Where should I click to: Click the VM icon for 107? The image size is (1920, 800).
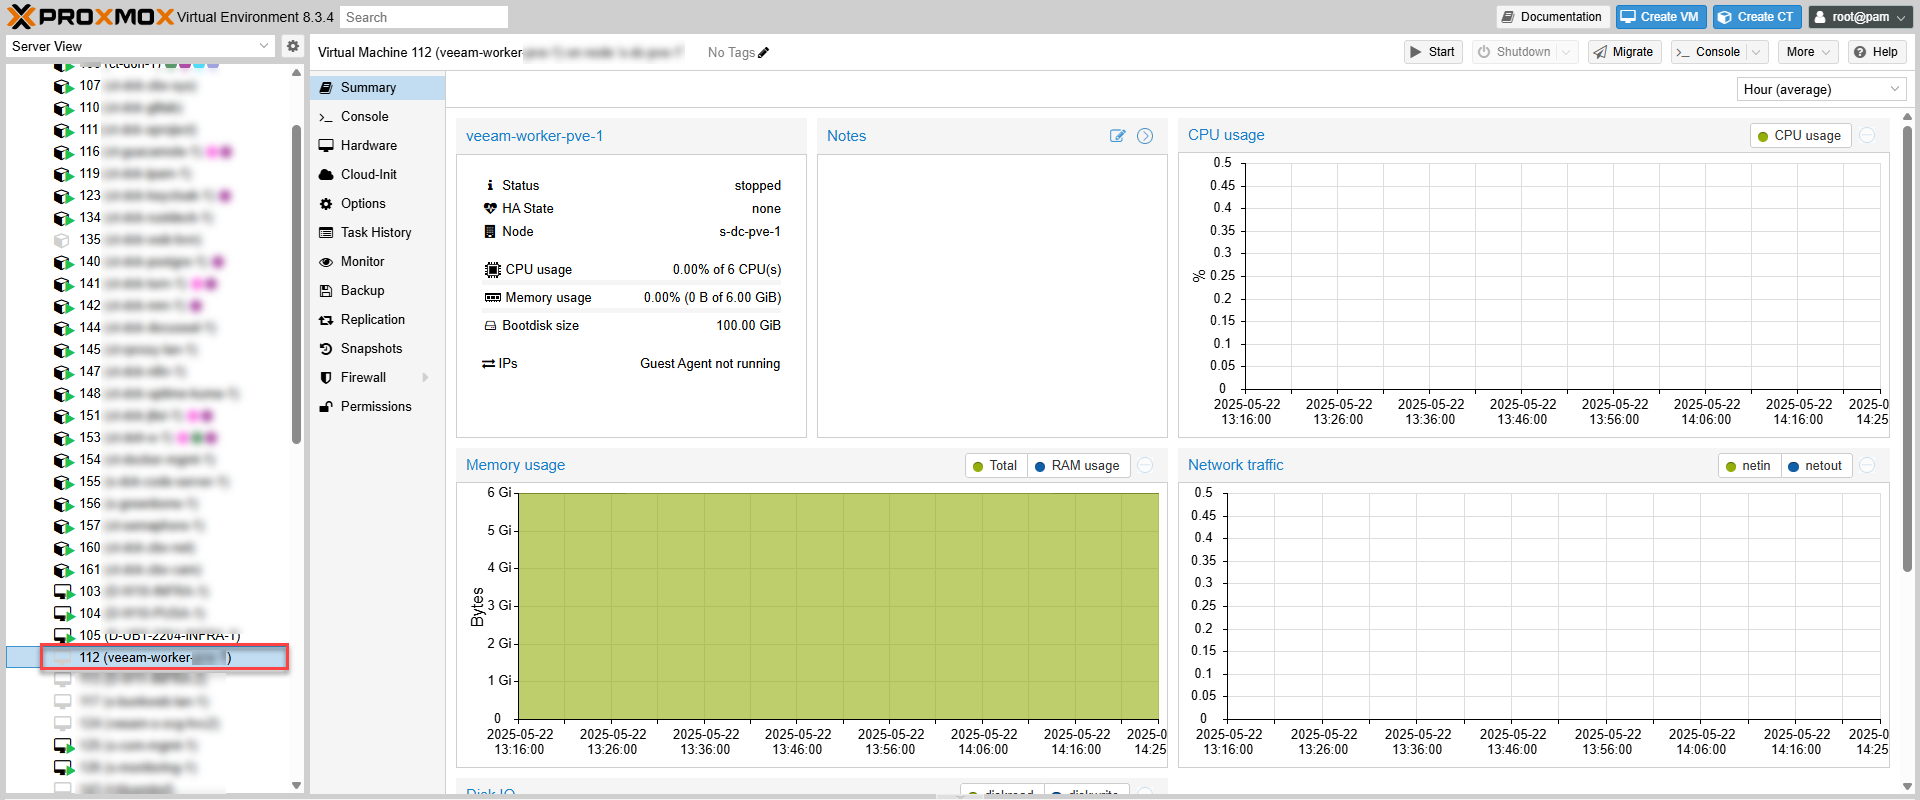(x=63, y=86)
